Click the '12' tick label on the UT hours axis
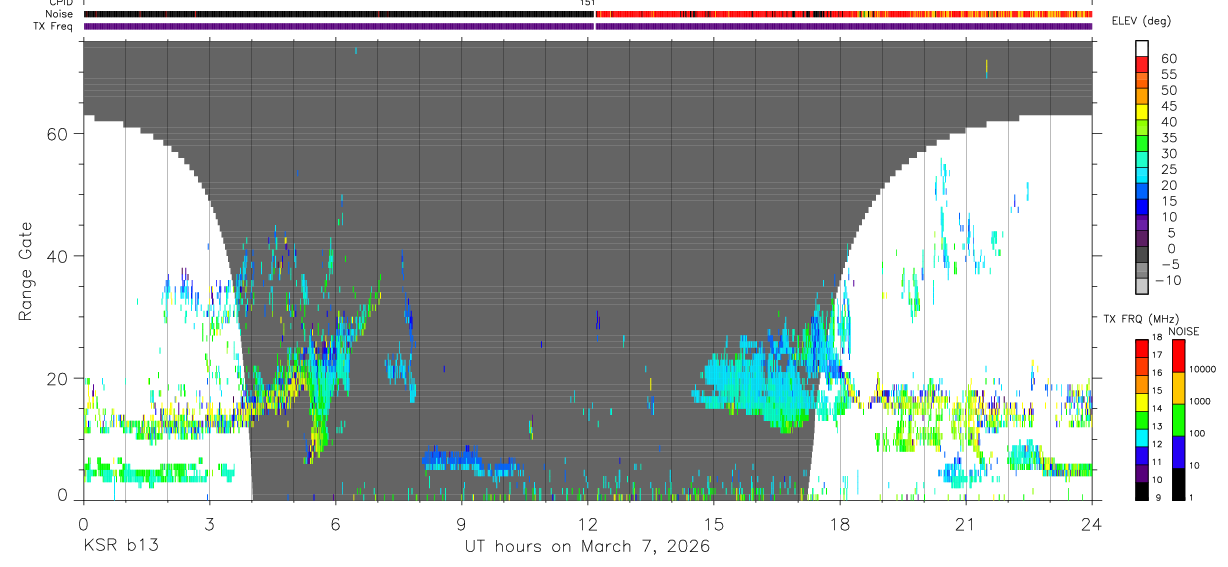Screen dimensions: 1228x567 coord(588,524)
